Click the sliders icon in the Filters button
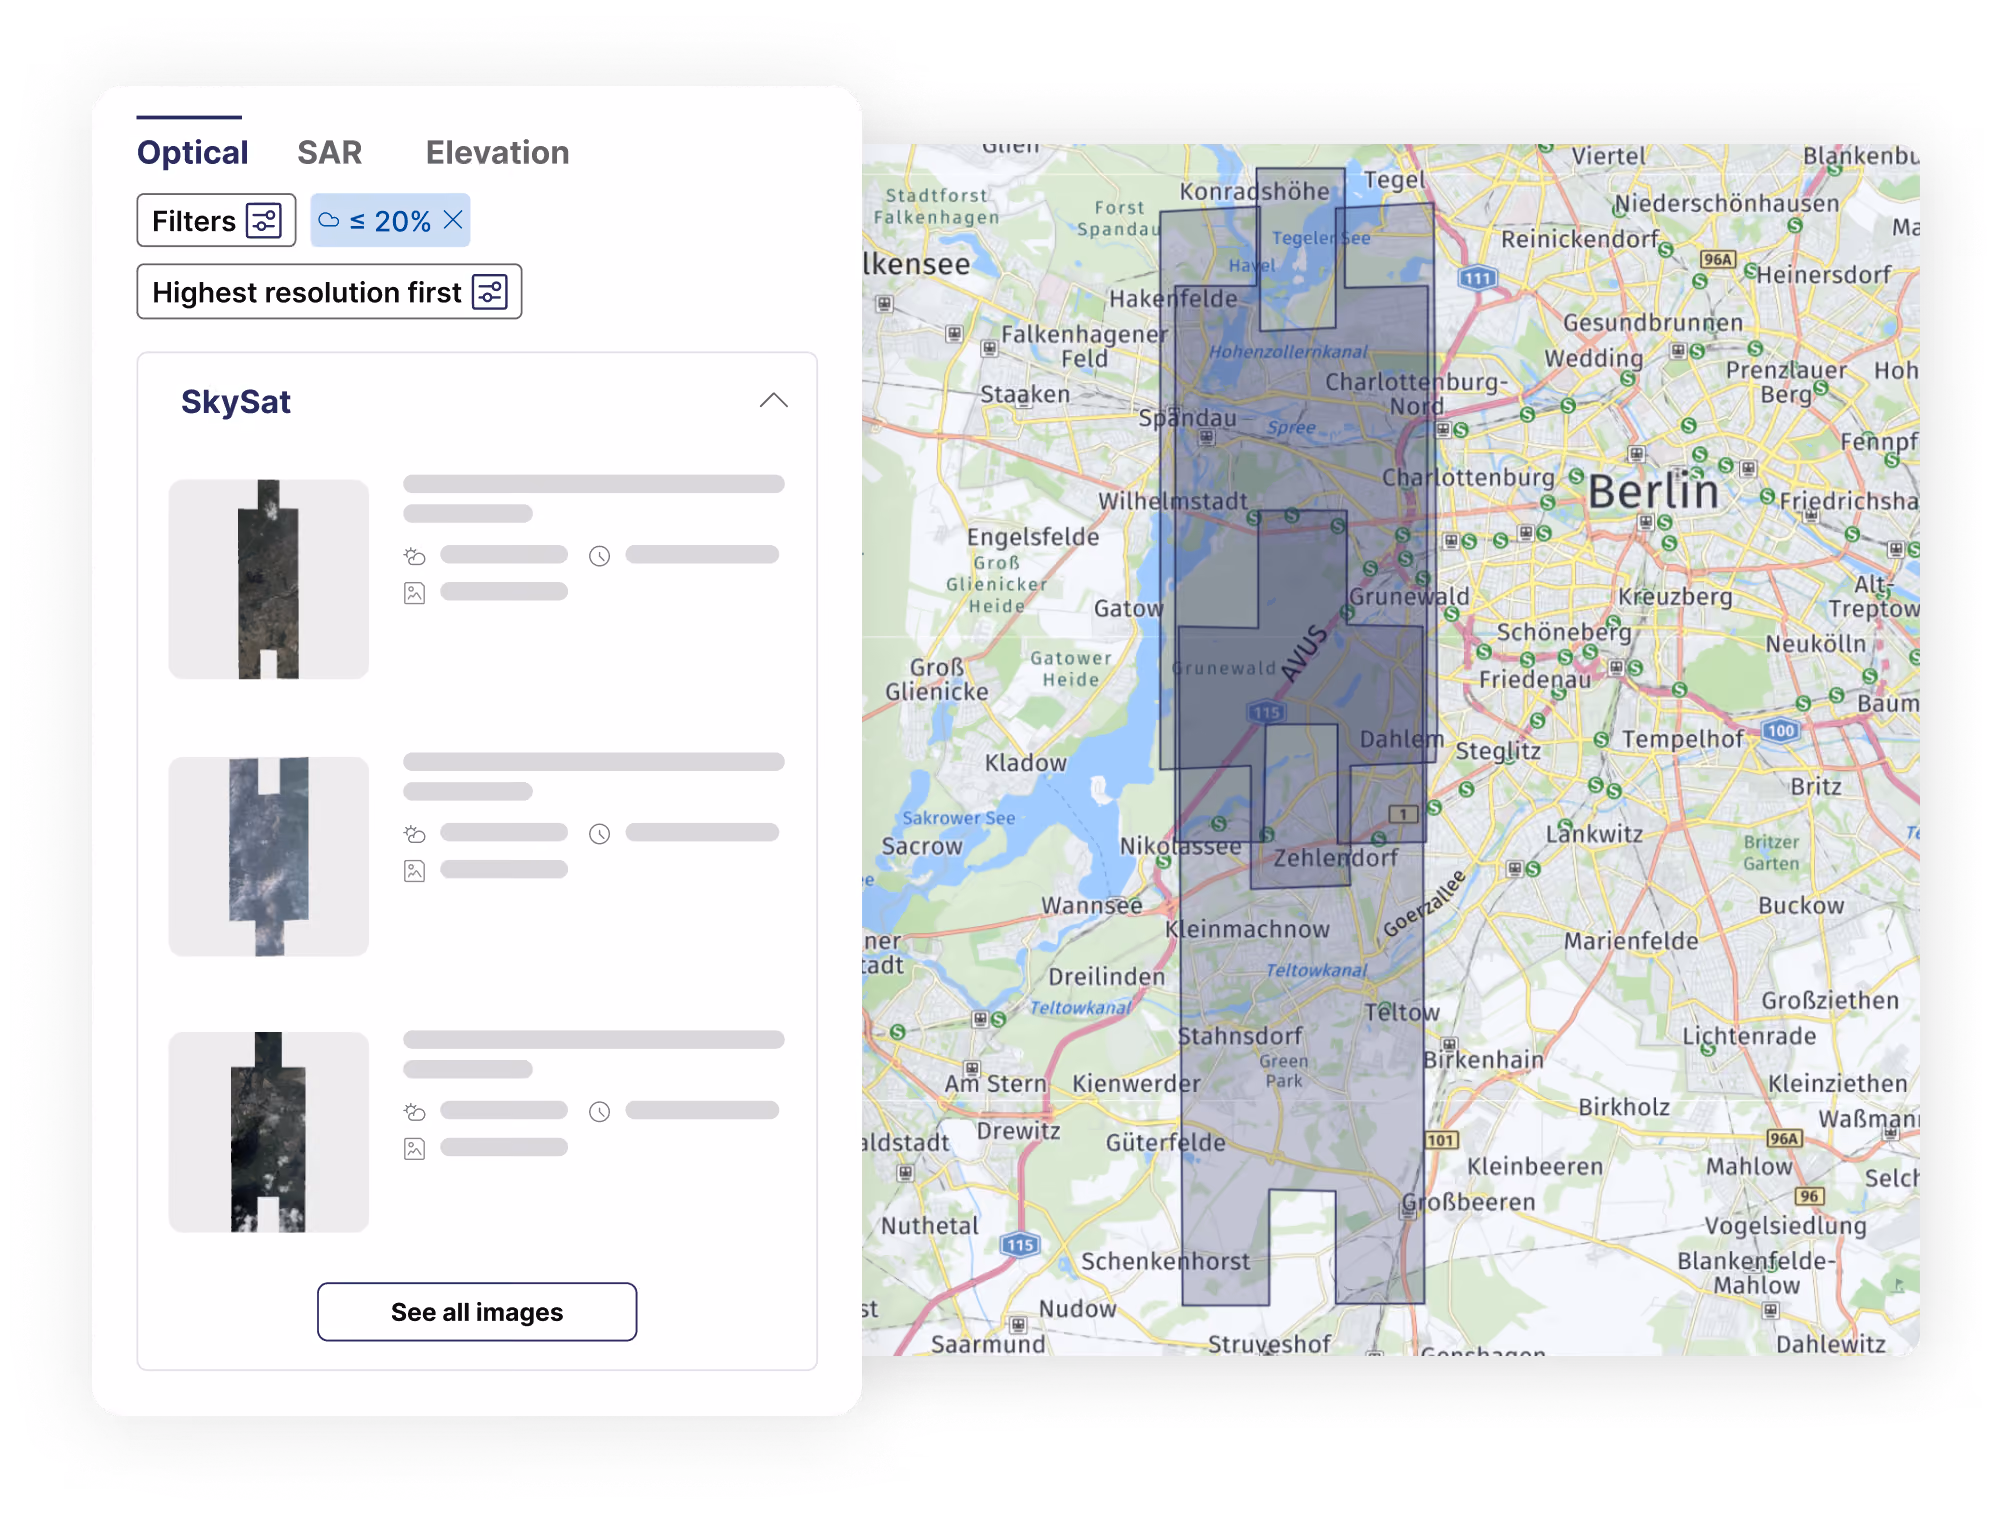The image size is (2000, 1515). (264, 220)
